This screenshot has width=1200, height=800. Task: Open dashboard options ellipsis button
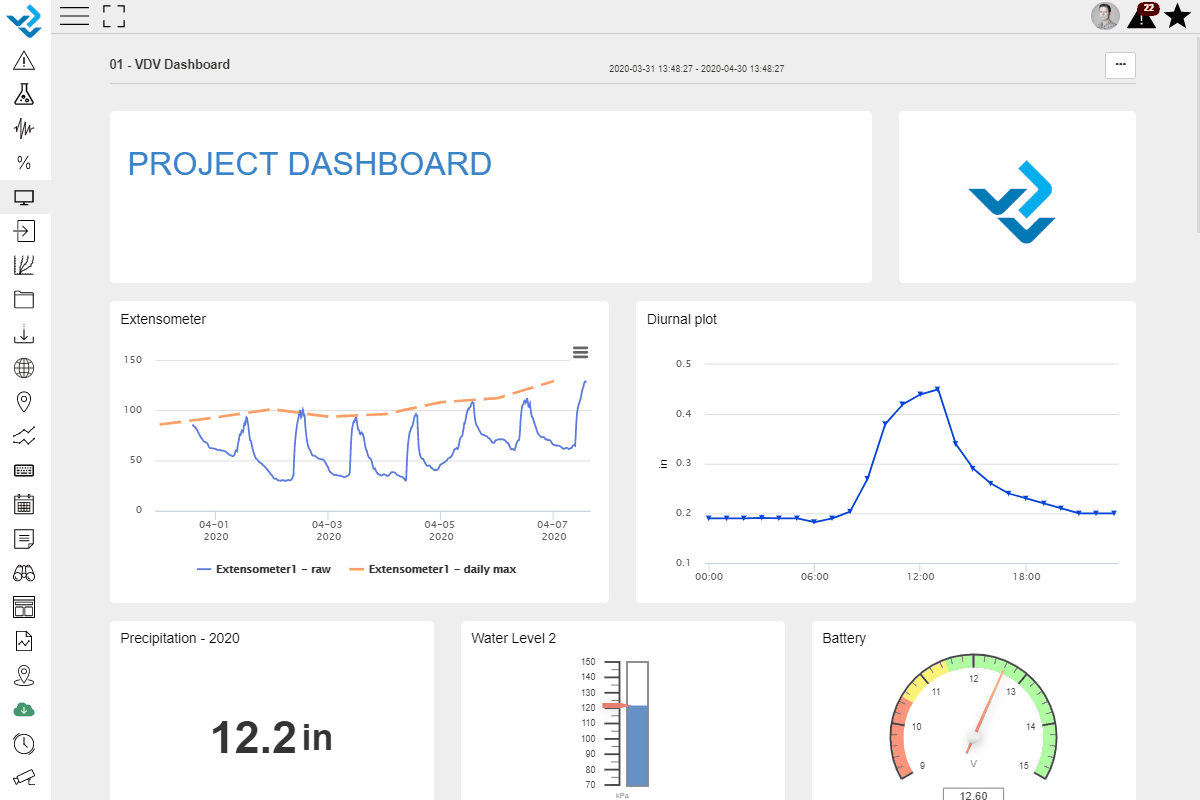click(x=1120, y=65)
